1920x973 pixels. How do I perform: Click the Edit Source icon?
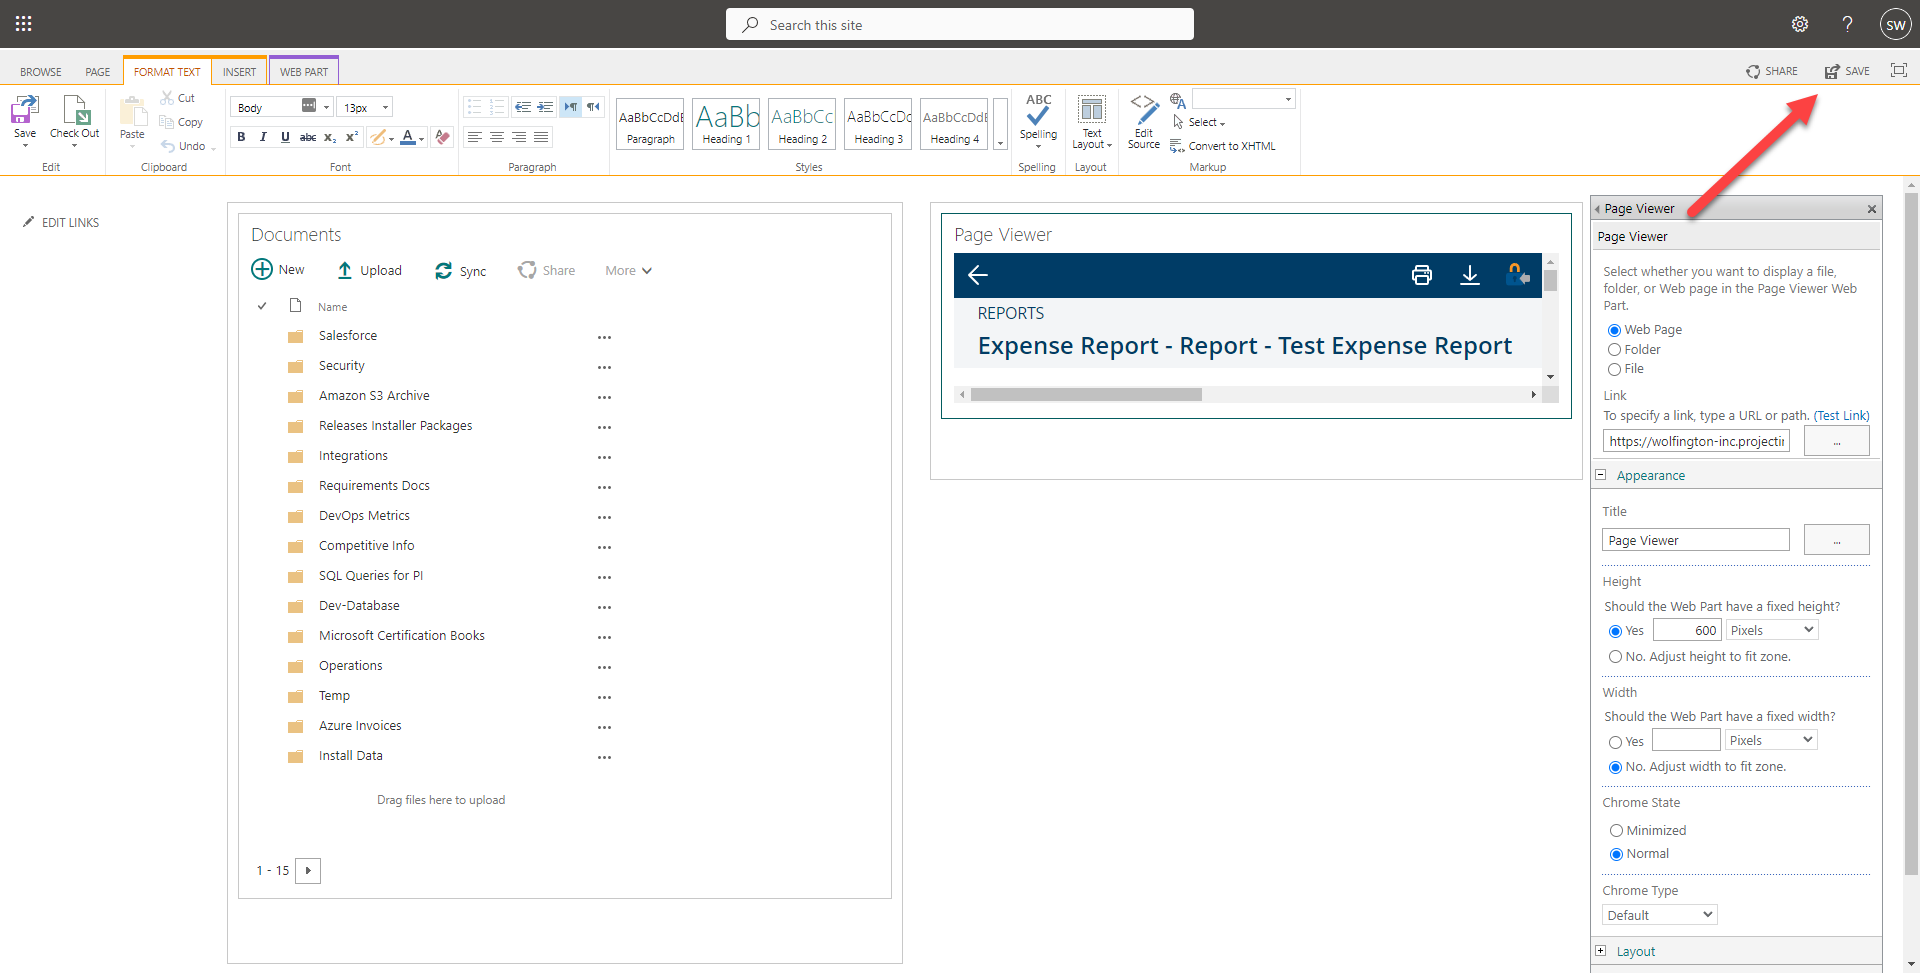1144,109
